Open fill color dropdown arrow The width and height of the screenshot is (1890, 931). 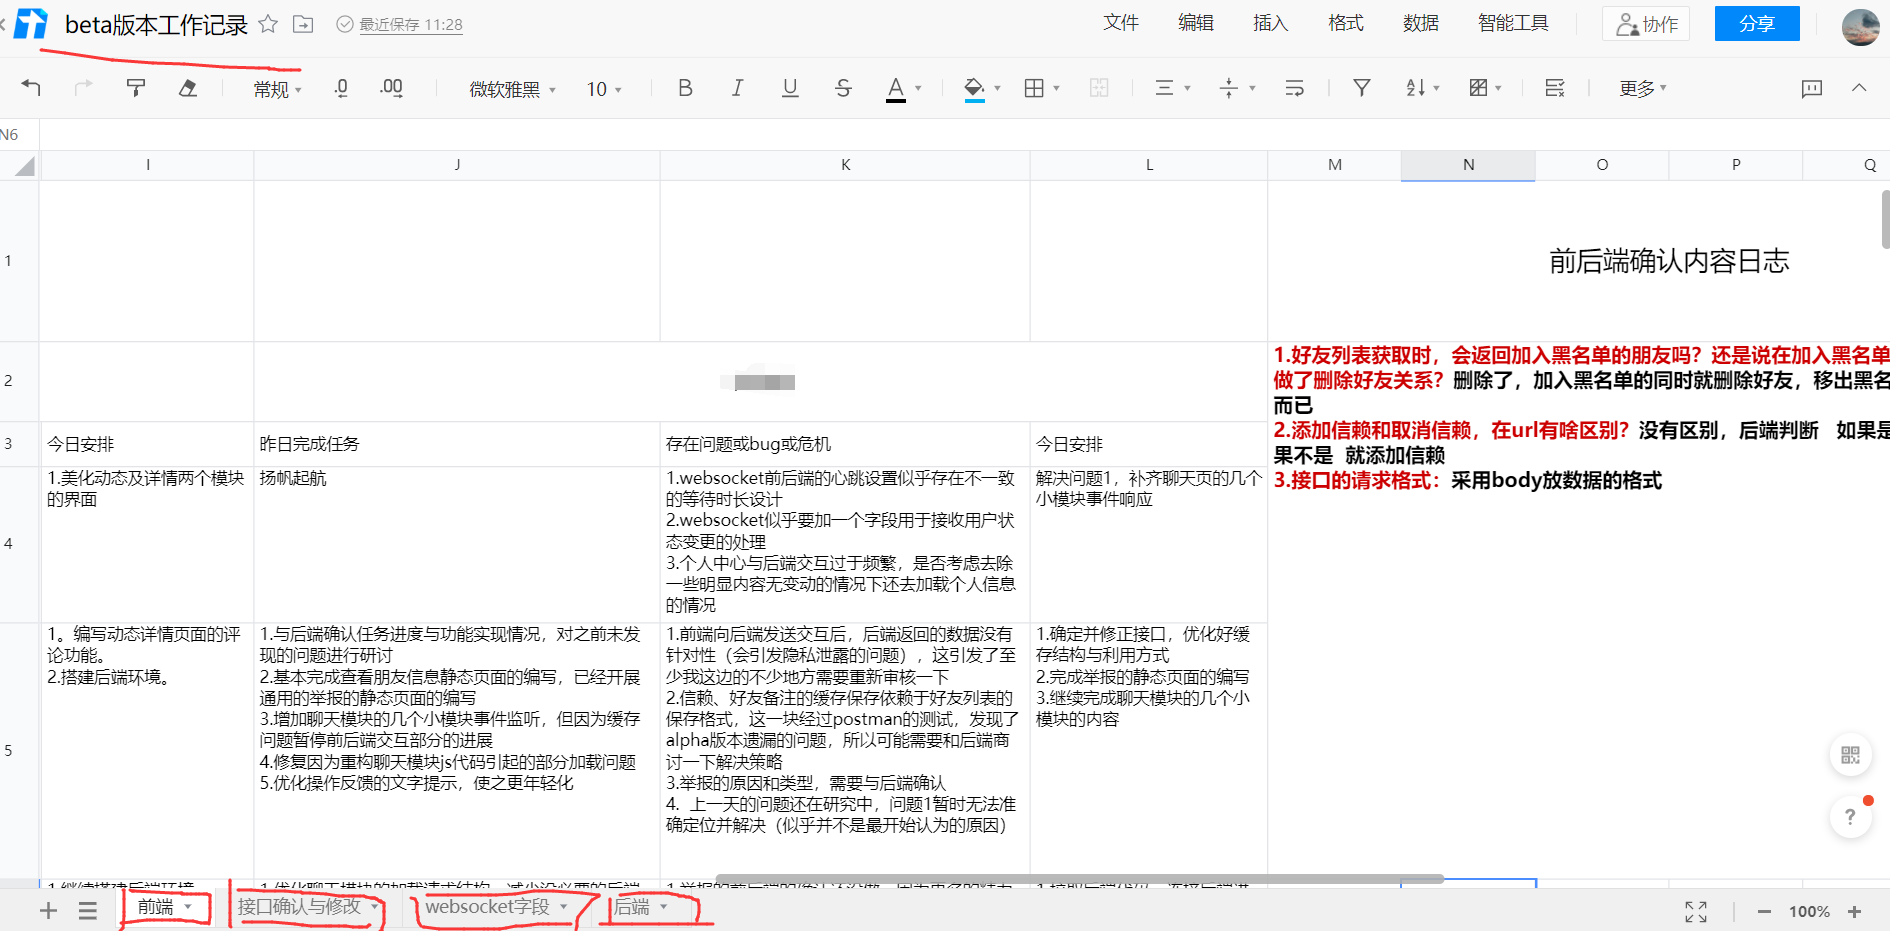point(997,88)
